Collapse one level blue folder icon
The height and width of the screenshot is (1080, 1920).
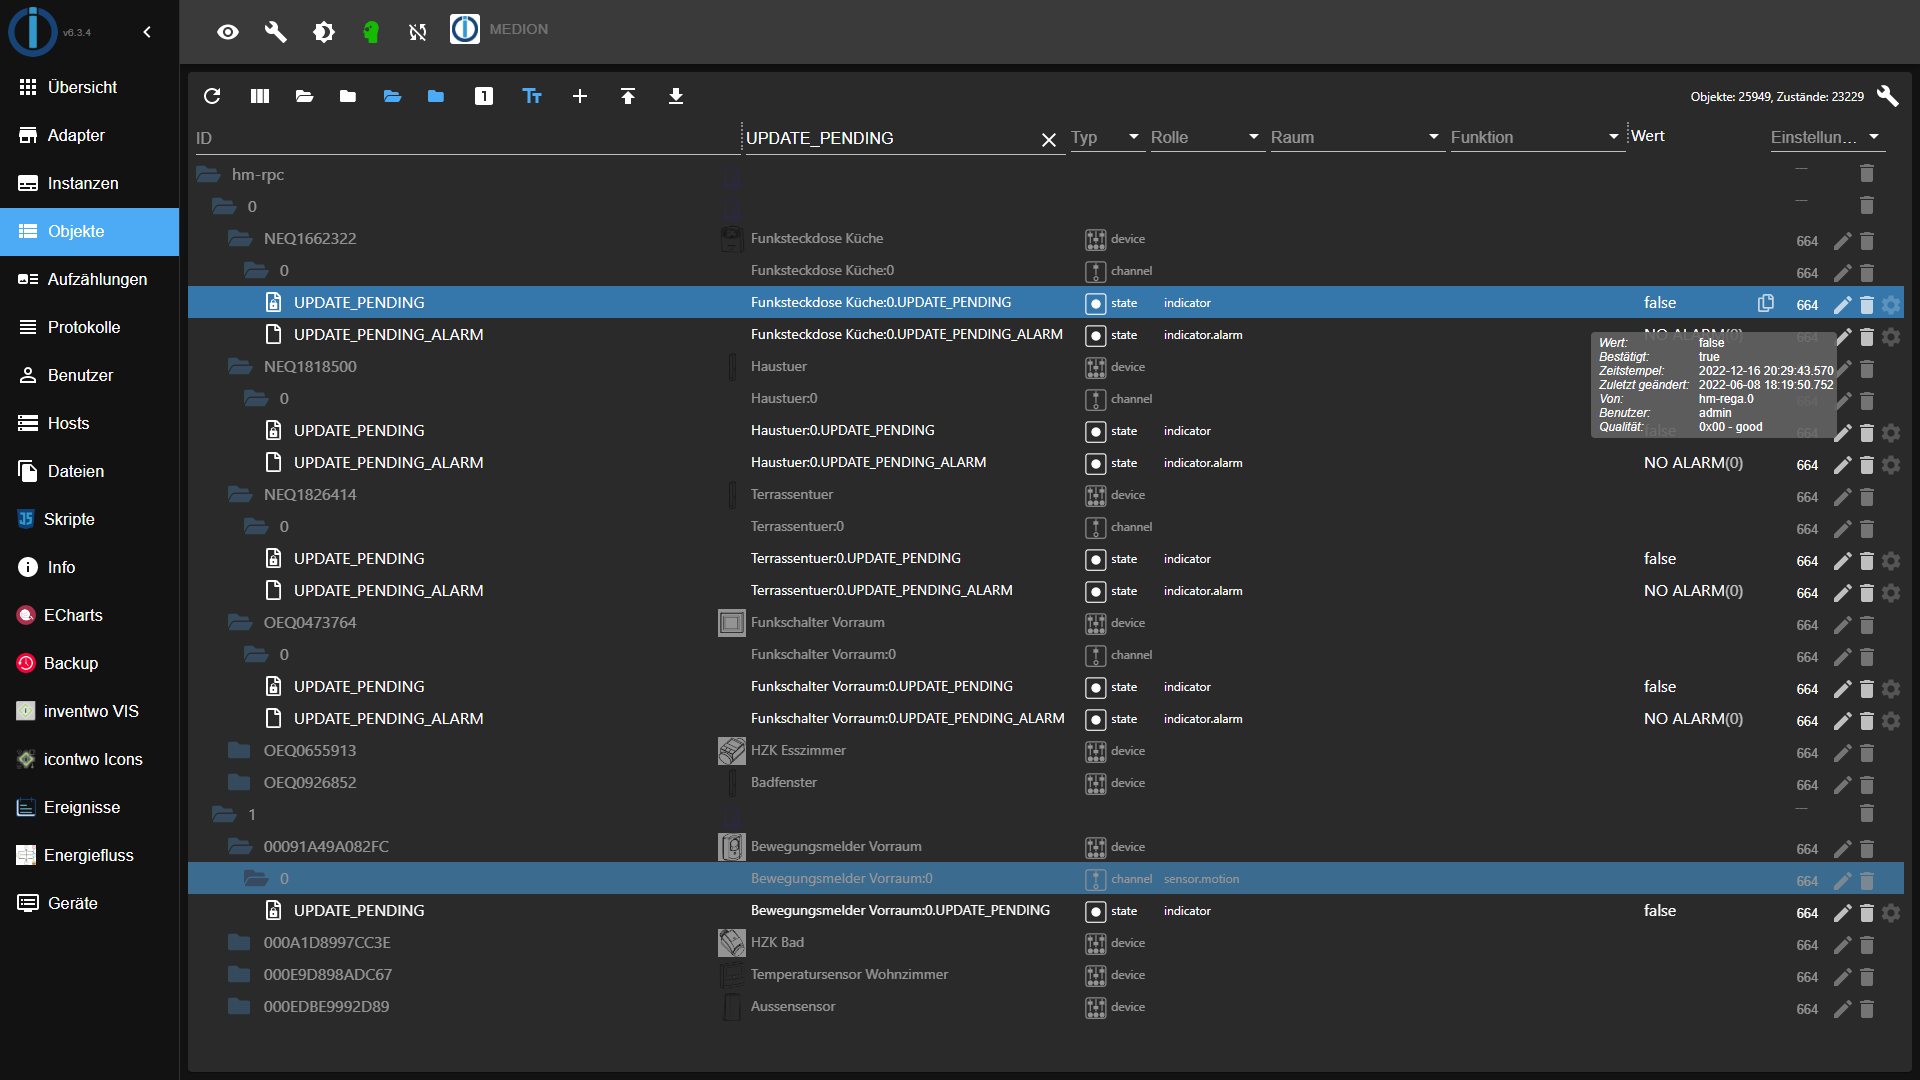[x=436, y=96]
